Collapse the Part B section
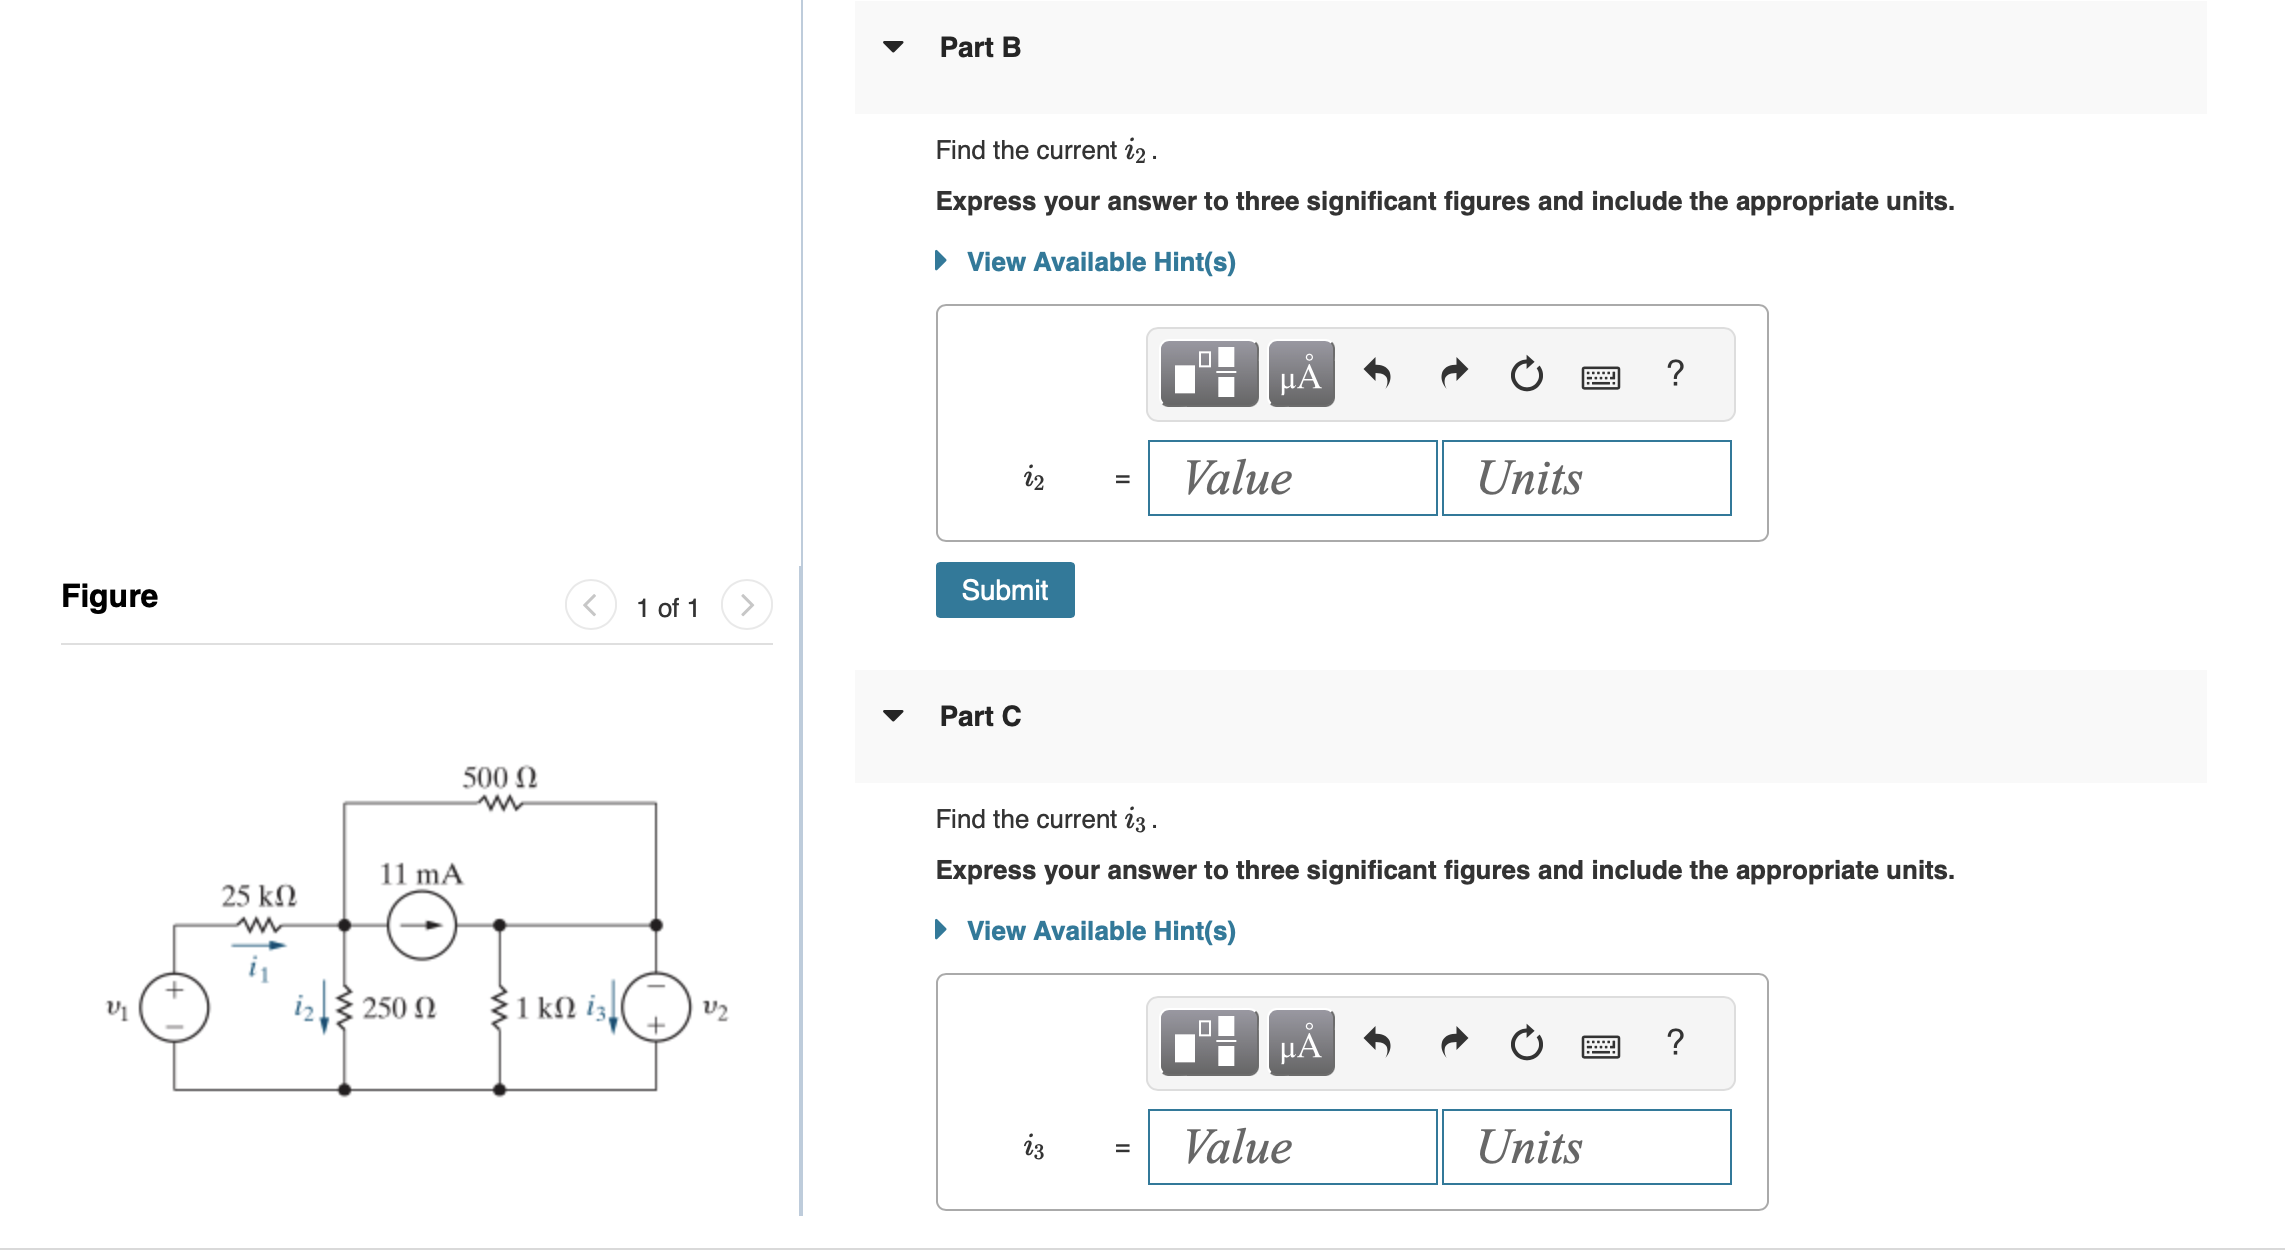Image resolution: width=2285 pixels, height=1250 pixels. pyautogui.click(x=894, y=47)
